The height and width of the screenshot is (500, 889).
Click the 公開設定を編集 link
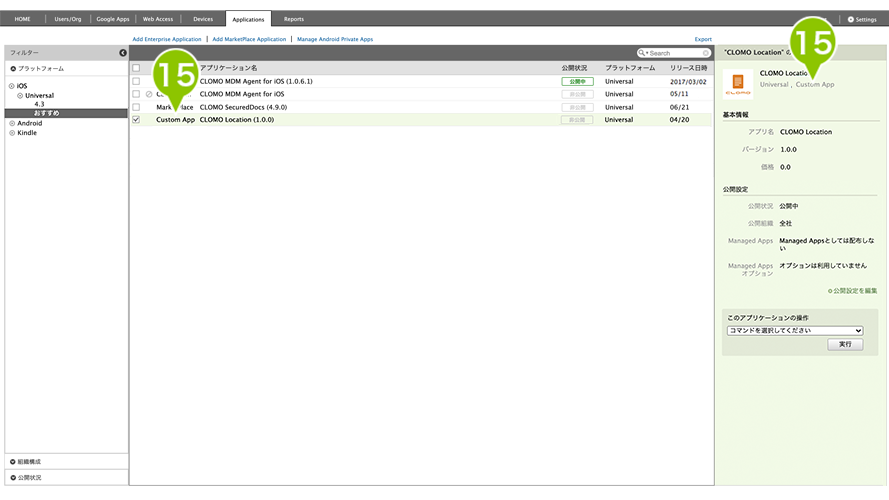point(853,291)
